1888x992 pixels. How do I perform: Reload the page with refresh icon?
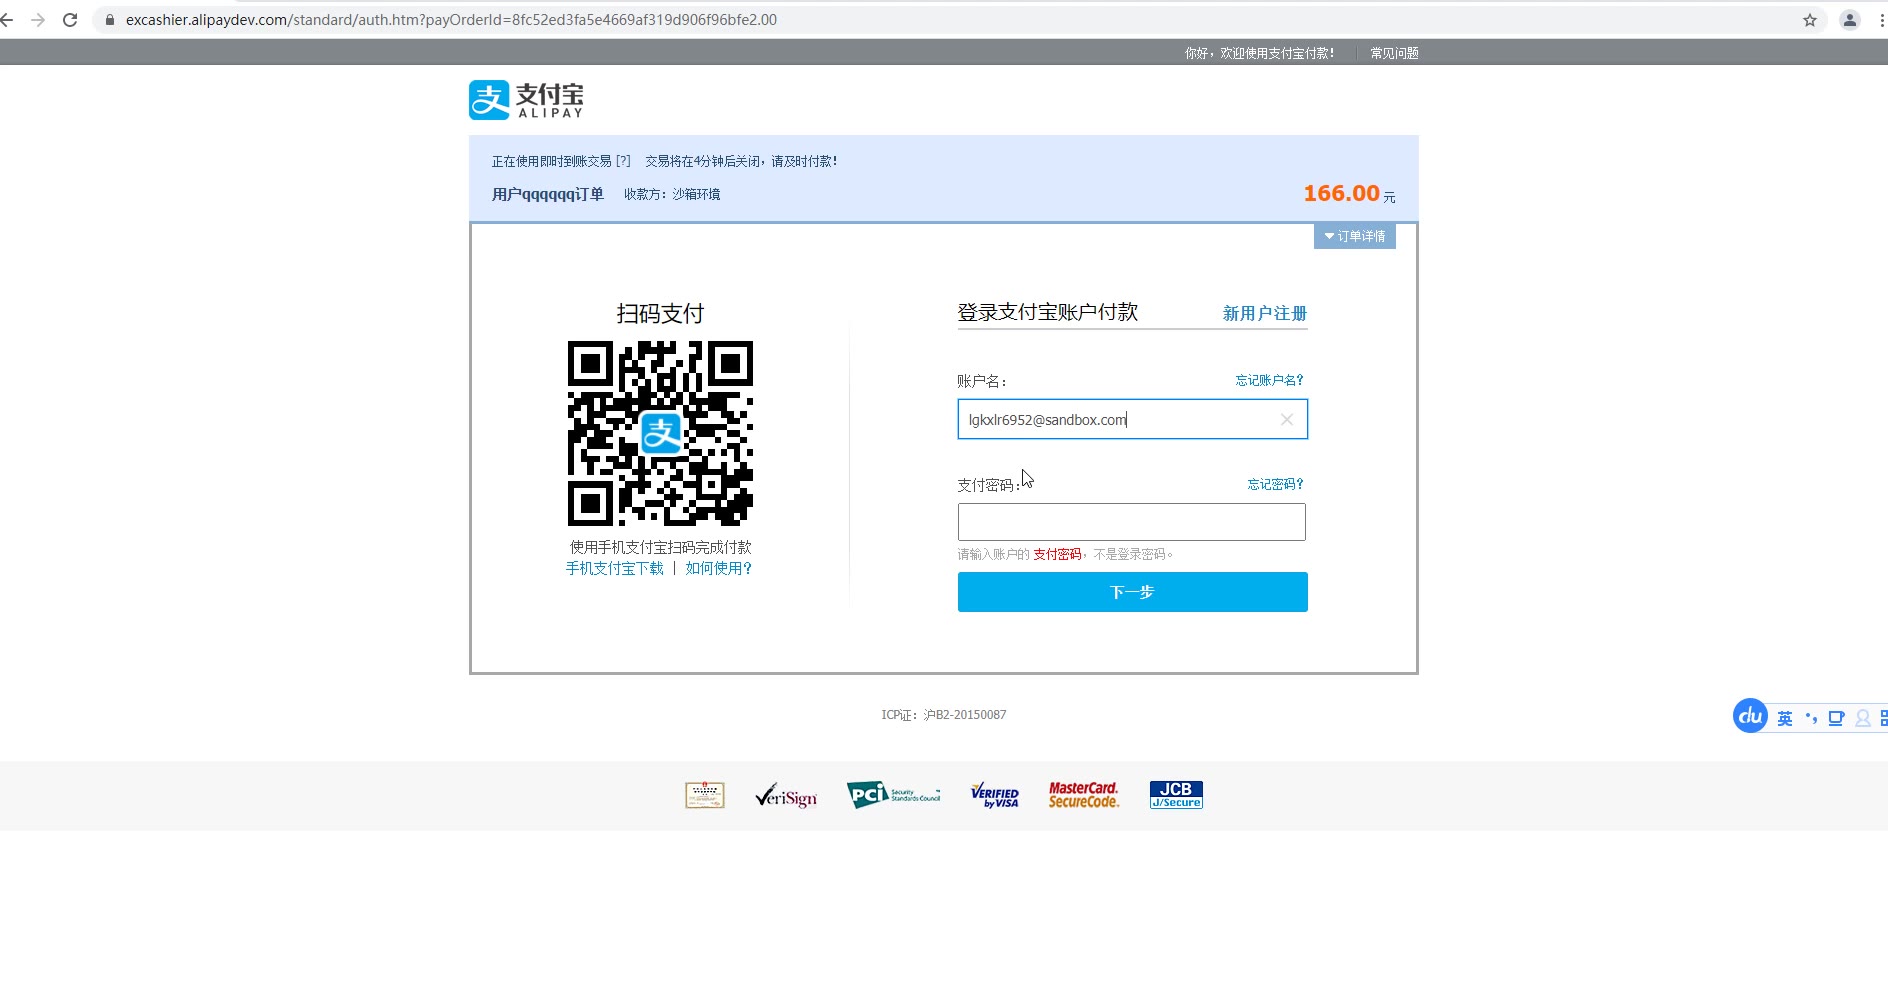point(70,20)
